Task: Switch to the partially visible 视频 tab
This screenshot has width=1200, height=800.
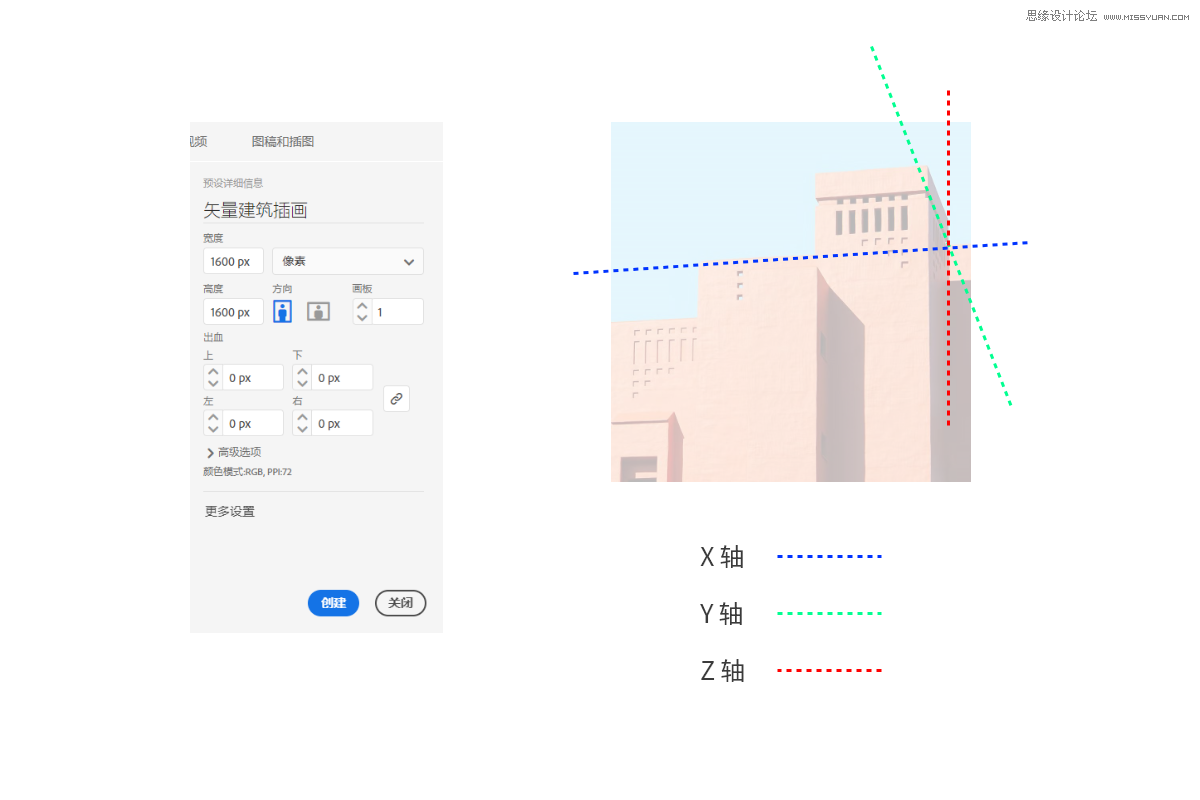Action: (198, 142)
